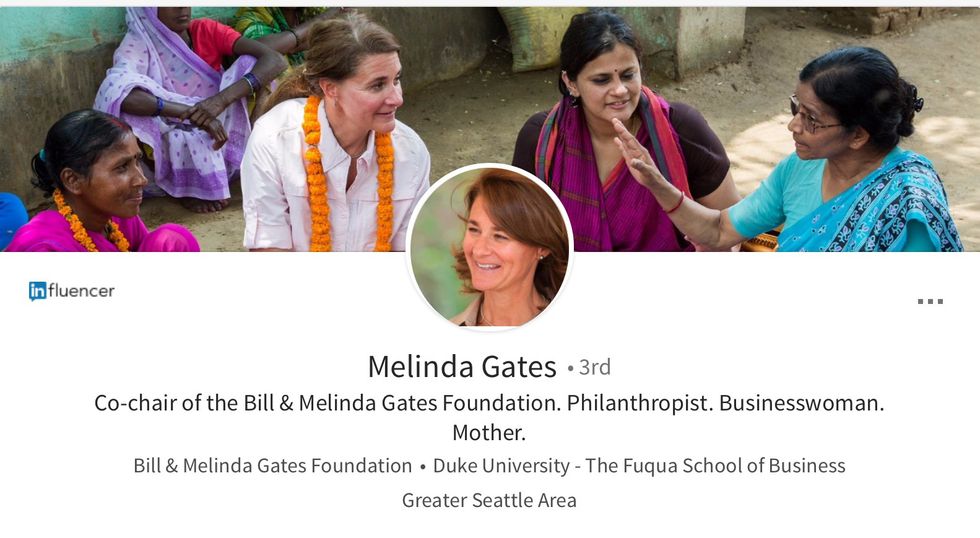The image size is (980, 538).
Task: Open the circular profile photo
Action: (x=490, y=248)
